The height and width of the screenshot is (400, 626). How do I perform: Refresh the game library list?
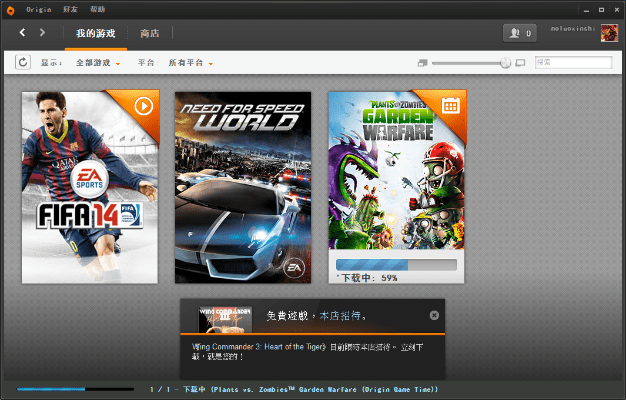(x=24, y=63)
